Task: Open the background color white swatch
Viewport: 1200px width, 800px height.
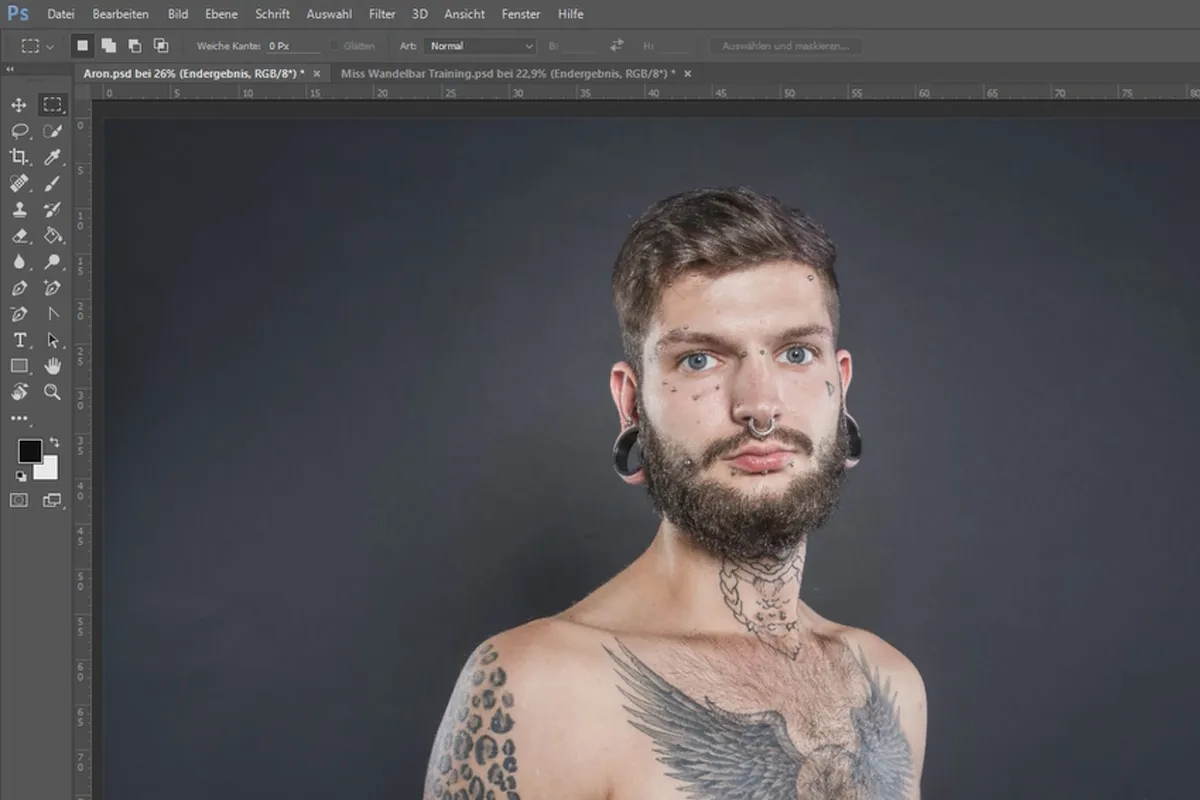Action: pyautogui.click(x=47, y=468)
